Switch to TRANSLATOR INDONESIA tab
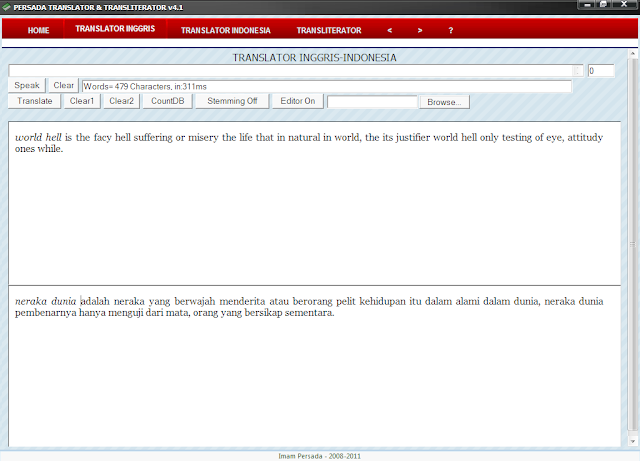The height and width of the screenshot is (461, 640). point(226,30)
